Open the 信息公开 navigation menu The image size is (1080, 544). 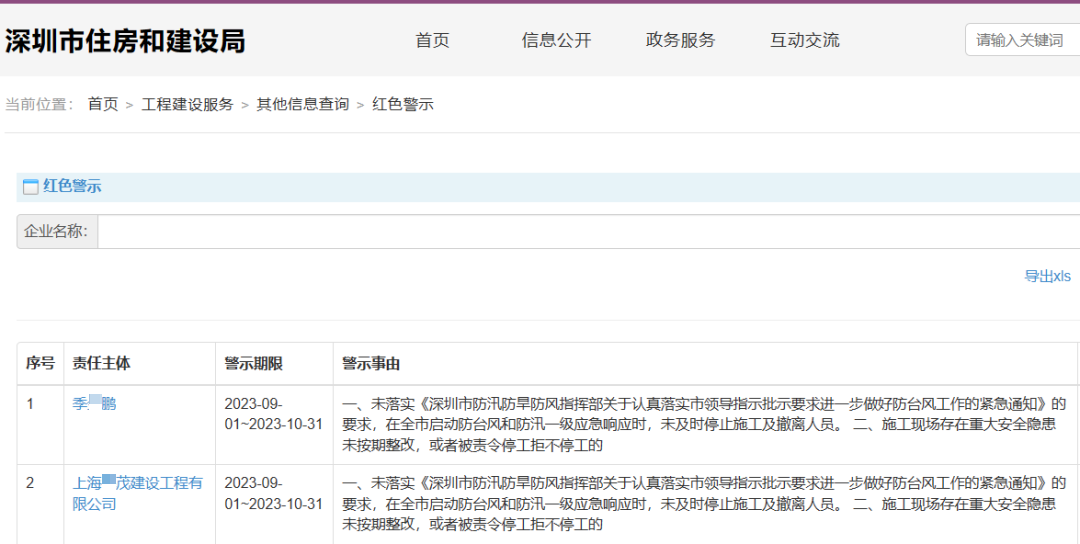(x=557, y=40)
